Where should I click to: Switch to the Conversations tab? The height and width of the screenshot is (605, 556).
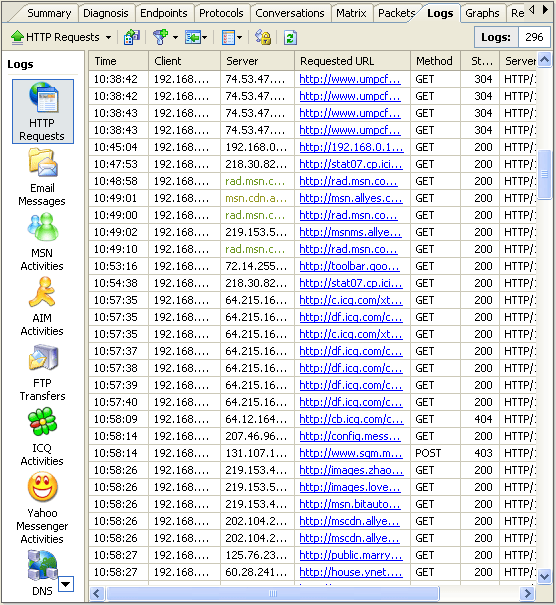coord(290,13)
